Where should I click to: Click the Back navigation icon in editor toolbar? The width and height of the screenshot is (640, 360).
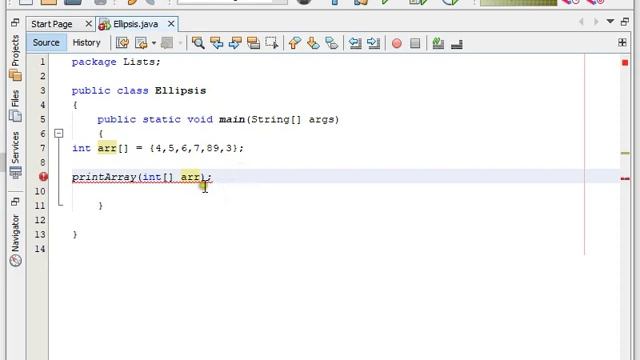[x=141, y=43]
